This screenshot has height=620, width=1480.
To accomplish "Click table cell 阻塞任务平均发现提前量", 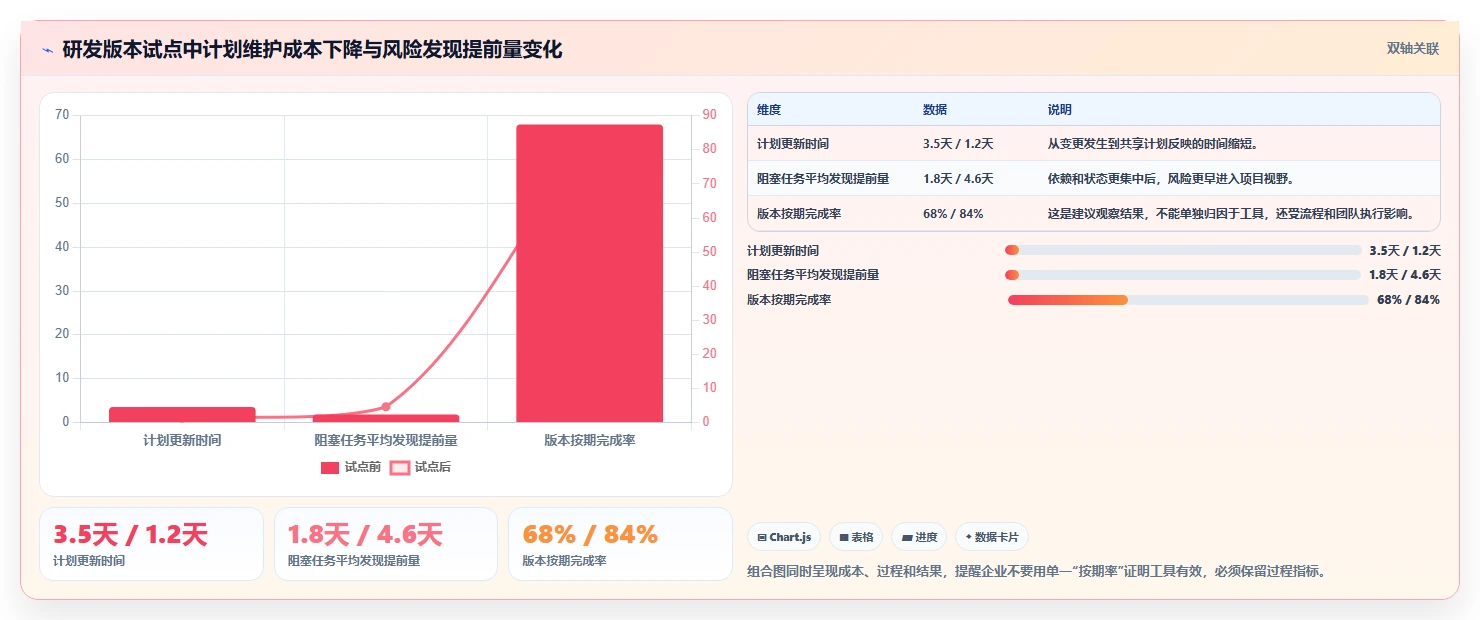I will tap(823, 179).
